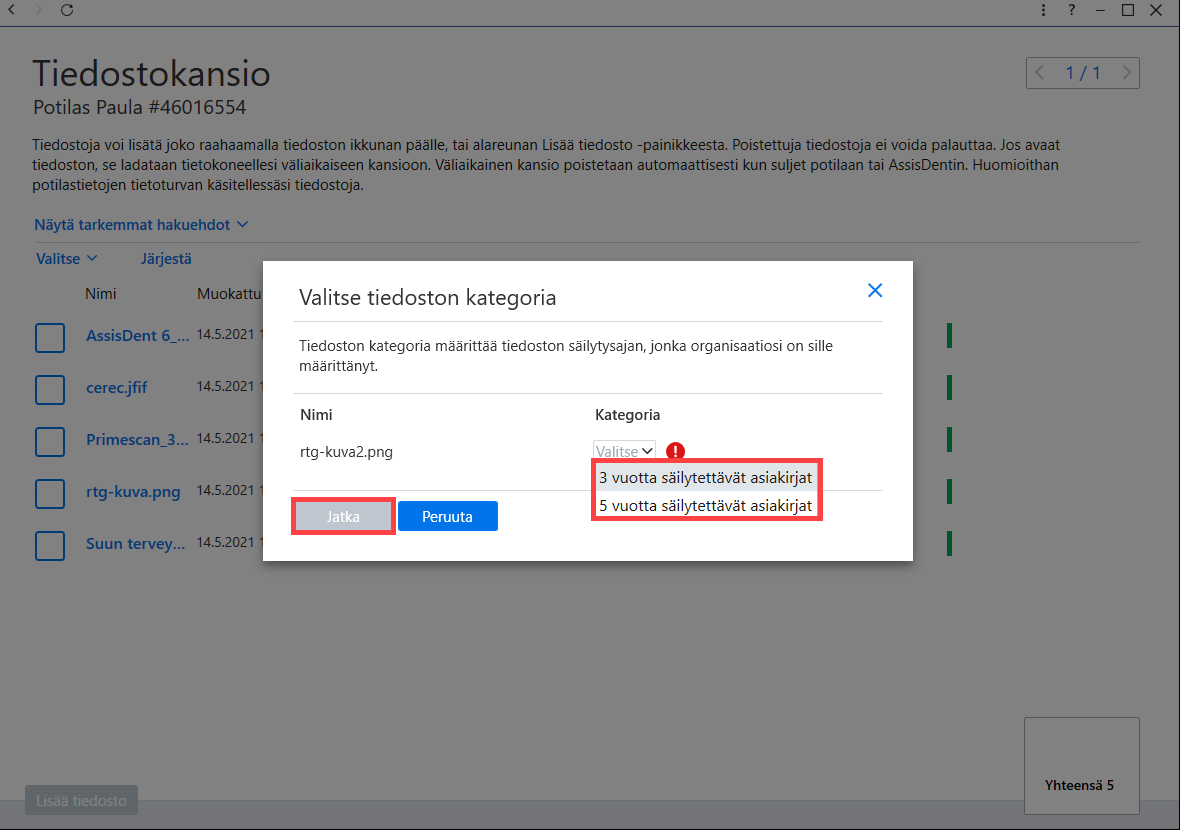
Task: Go to next page arrow
Action: (1127, 73)
